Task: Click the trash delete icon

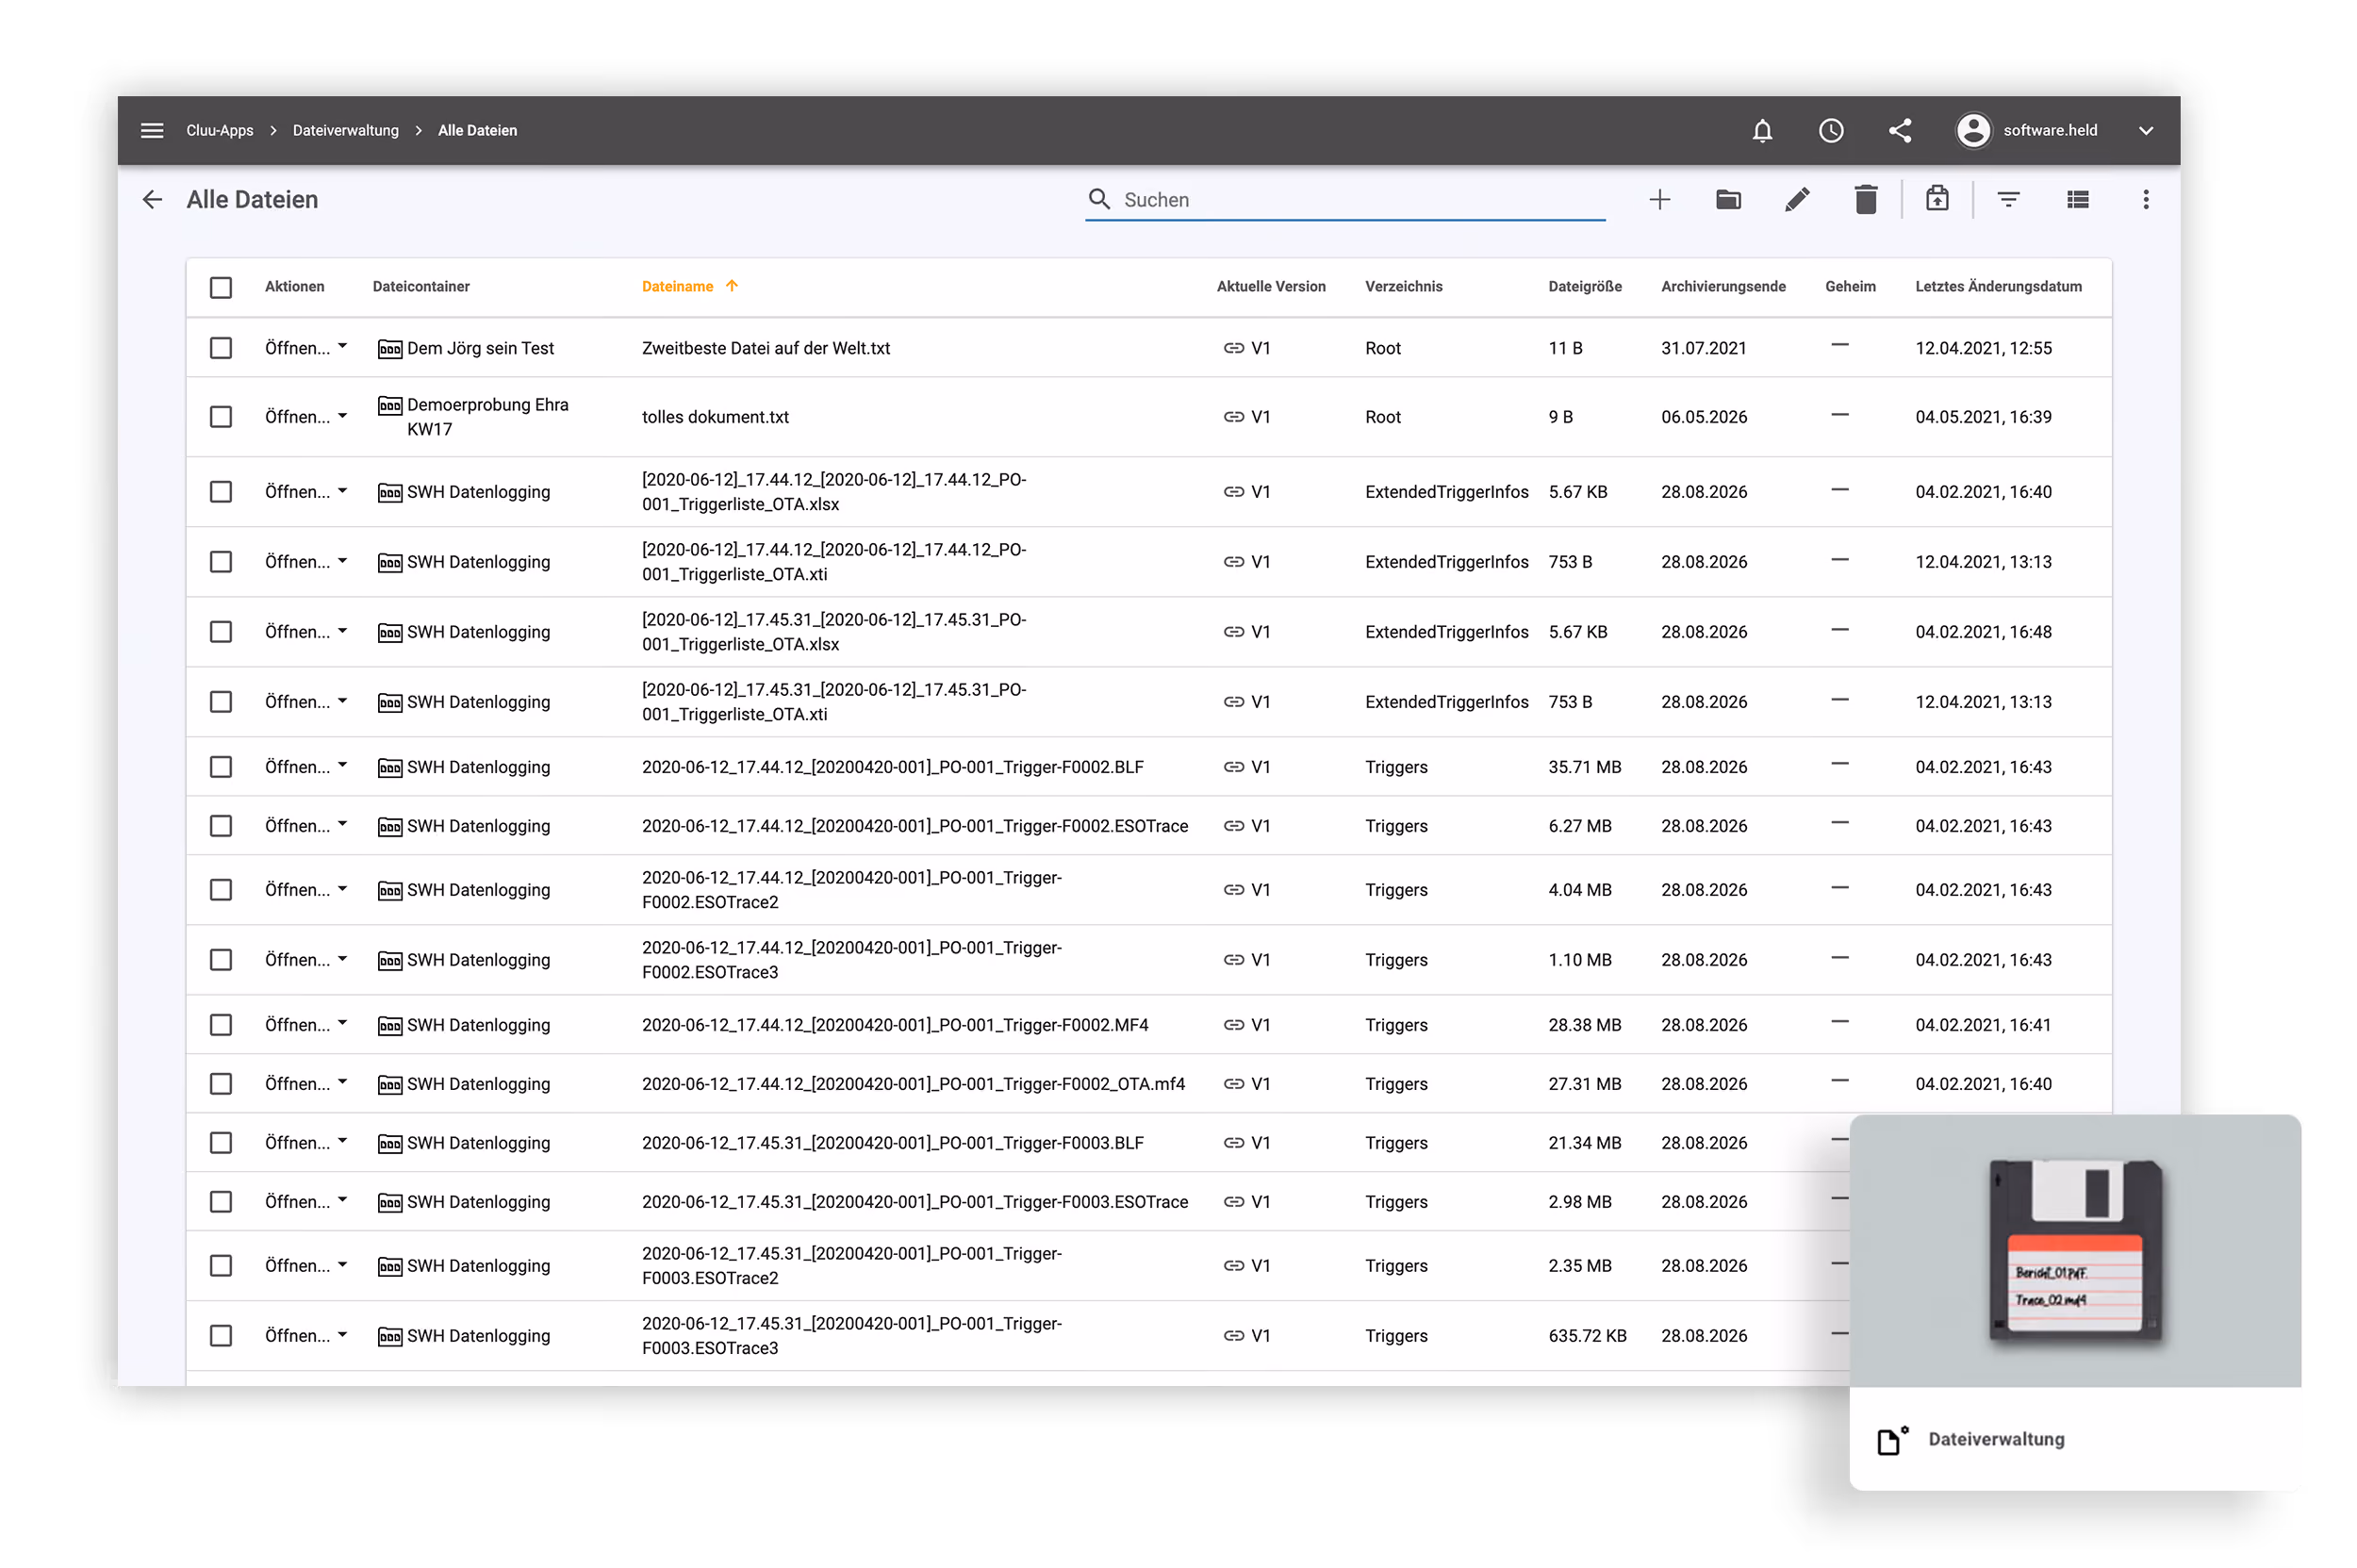Action: 1866,199
